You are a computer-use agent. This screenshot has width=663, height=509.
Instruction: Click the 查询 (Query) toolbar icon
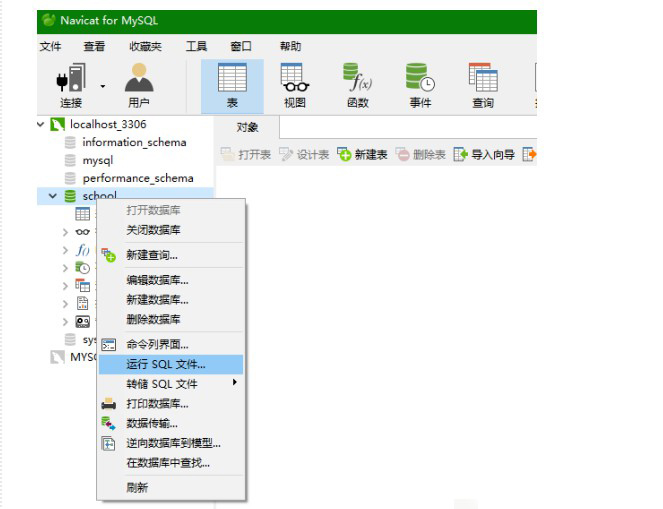tap(483, 84)
